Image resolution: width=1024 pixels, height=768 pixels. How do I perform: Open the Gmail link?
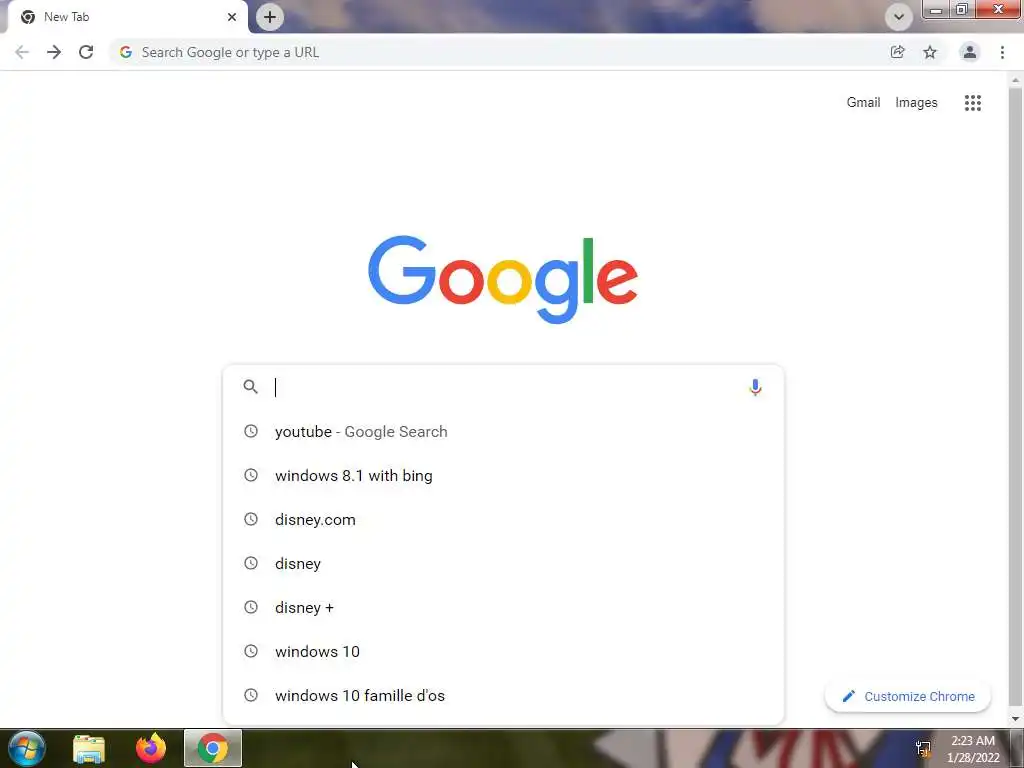[863, 103]
